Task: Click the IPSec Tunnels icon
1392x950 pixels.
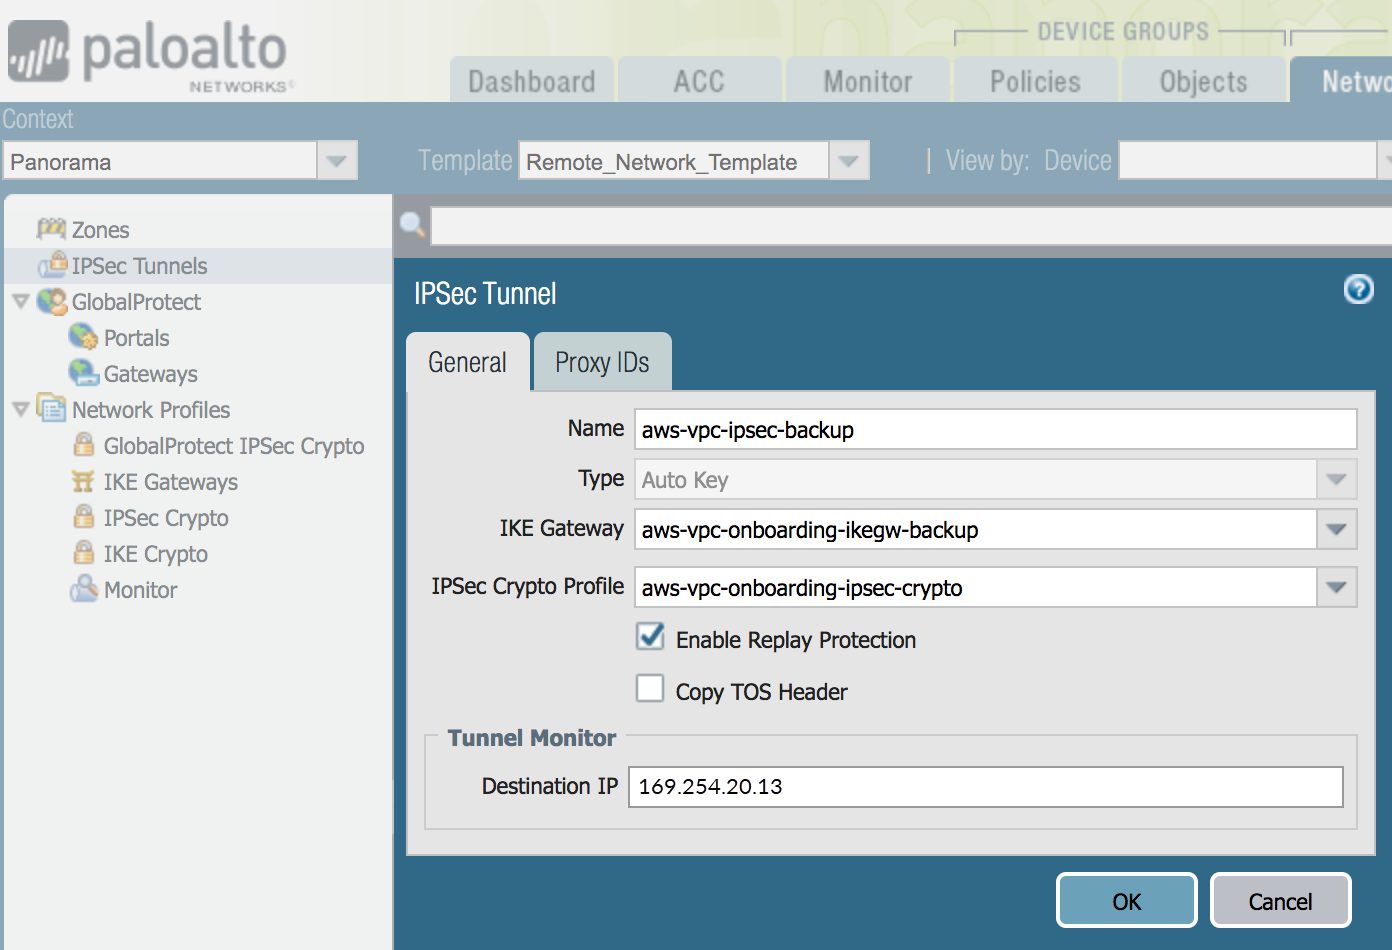Action: click(x=52, y=265)
